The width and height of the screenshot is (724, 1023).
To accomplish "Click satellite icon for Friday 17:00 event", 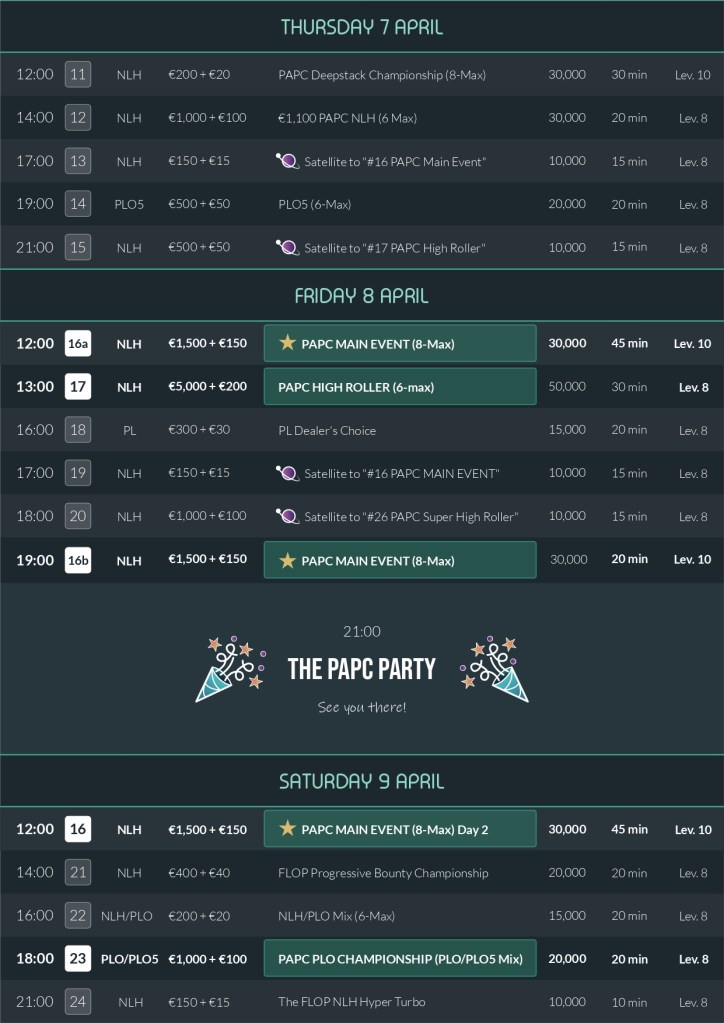I will point(288,473).
